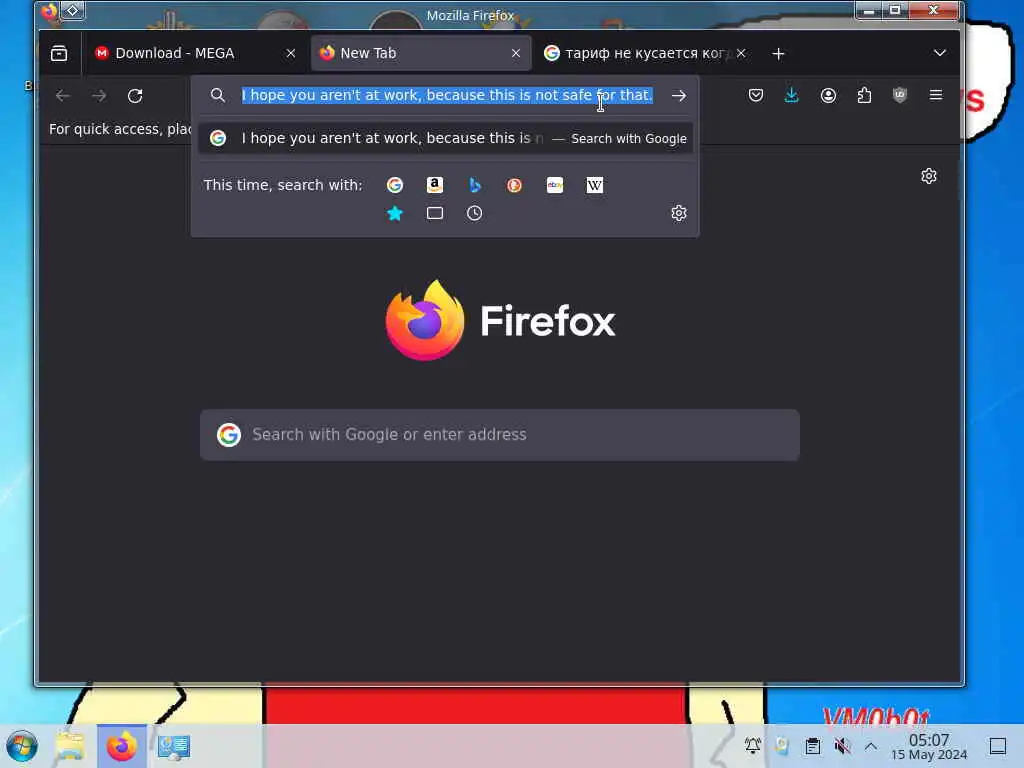1024x768 pixels.
Task: Search this time with Bing
Action: pyautogui.click(x=475, y=185)
